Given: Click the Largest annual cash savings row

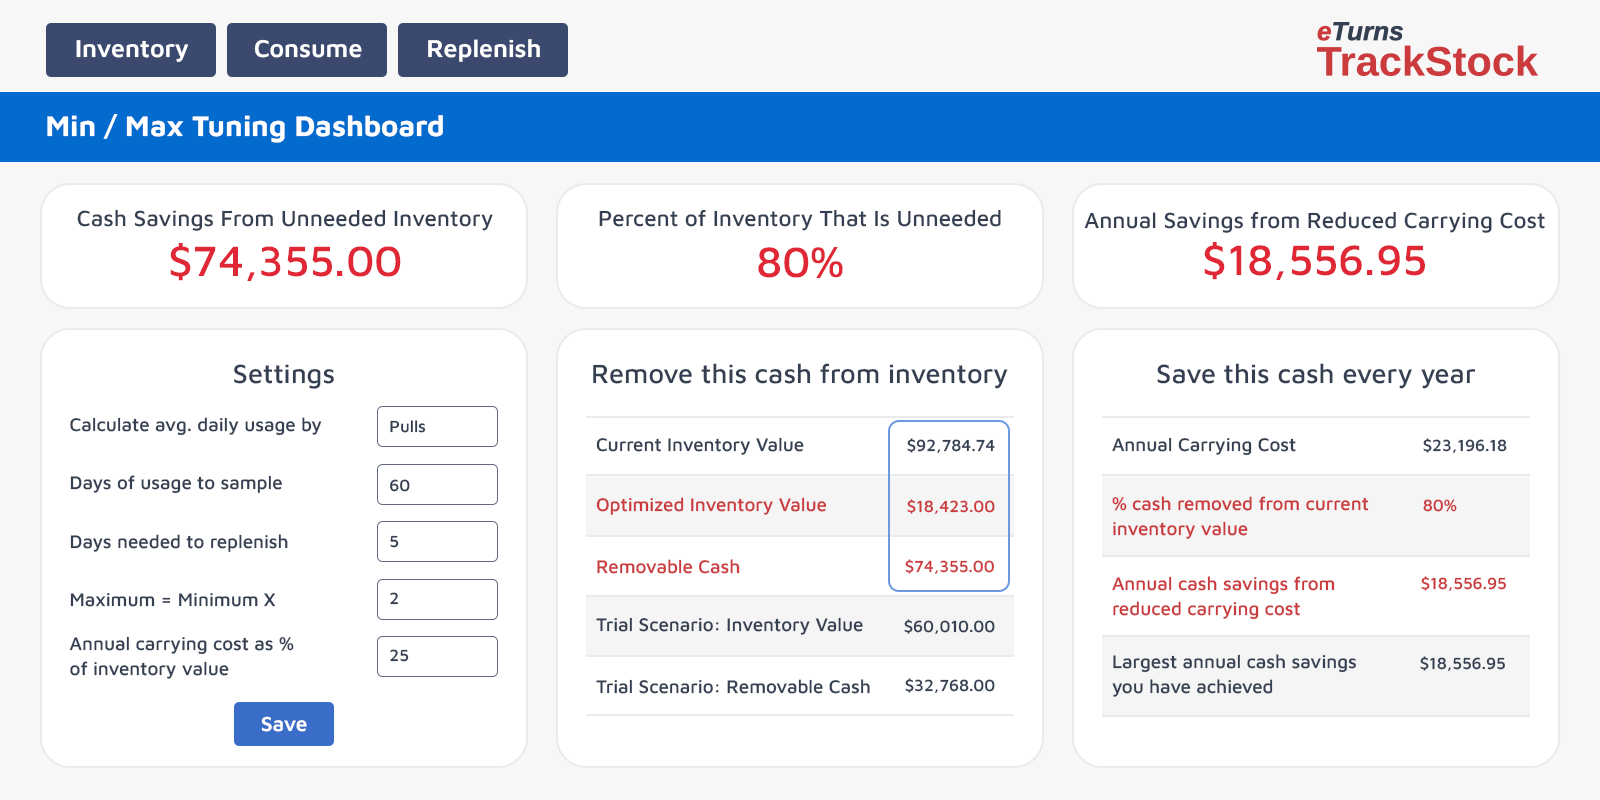Looking at the screenshot, I should (1315, 675).
